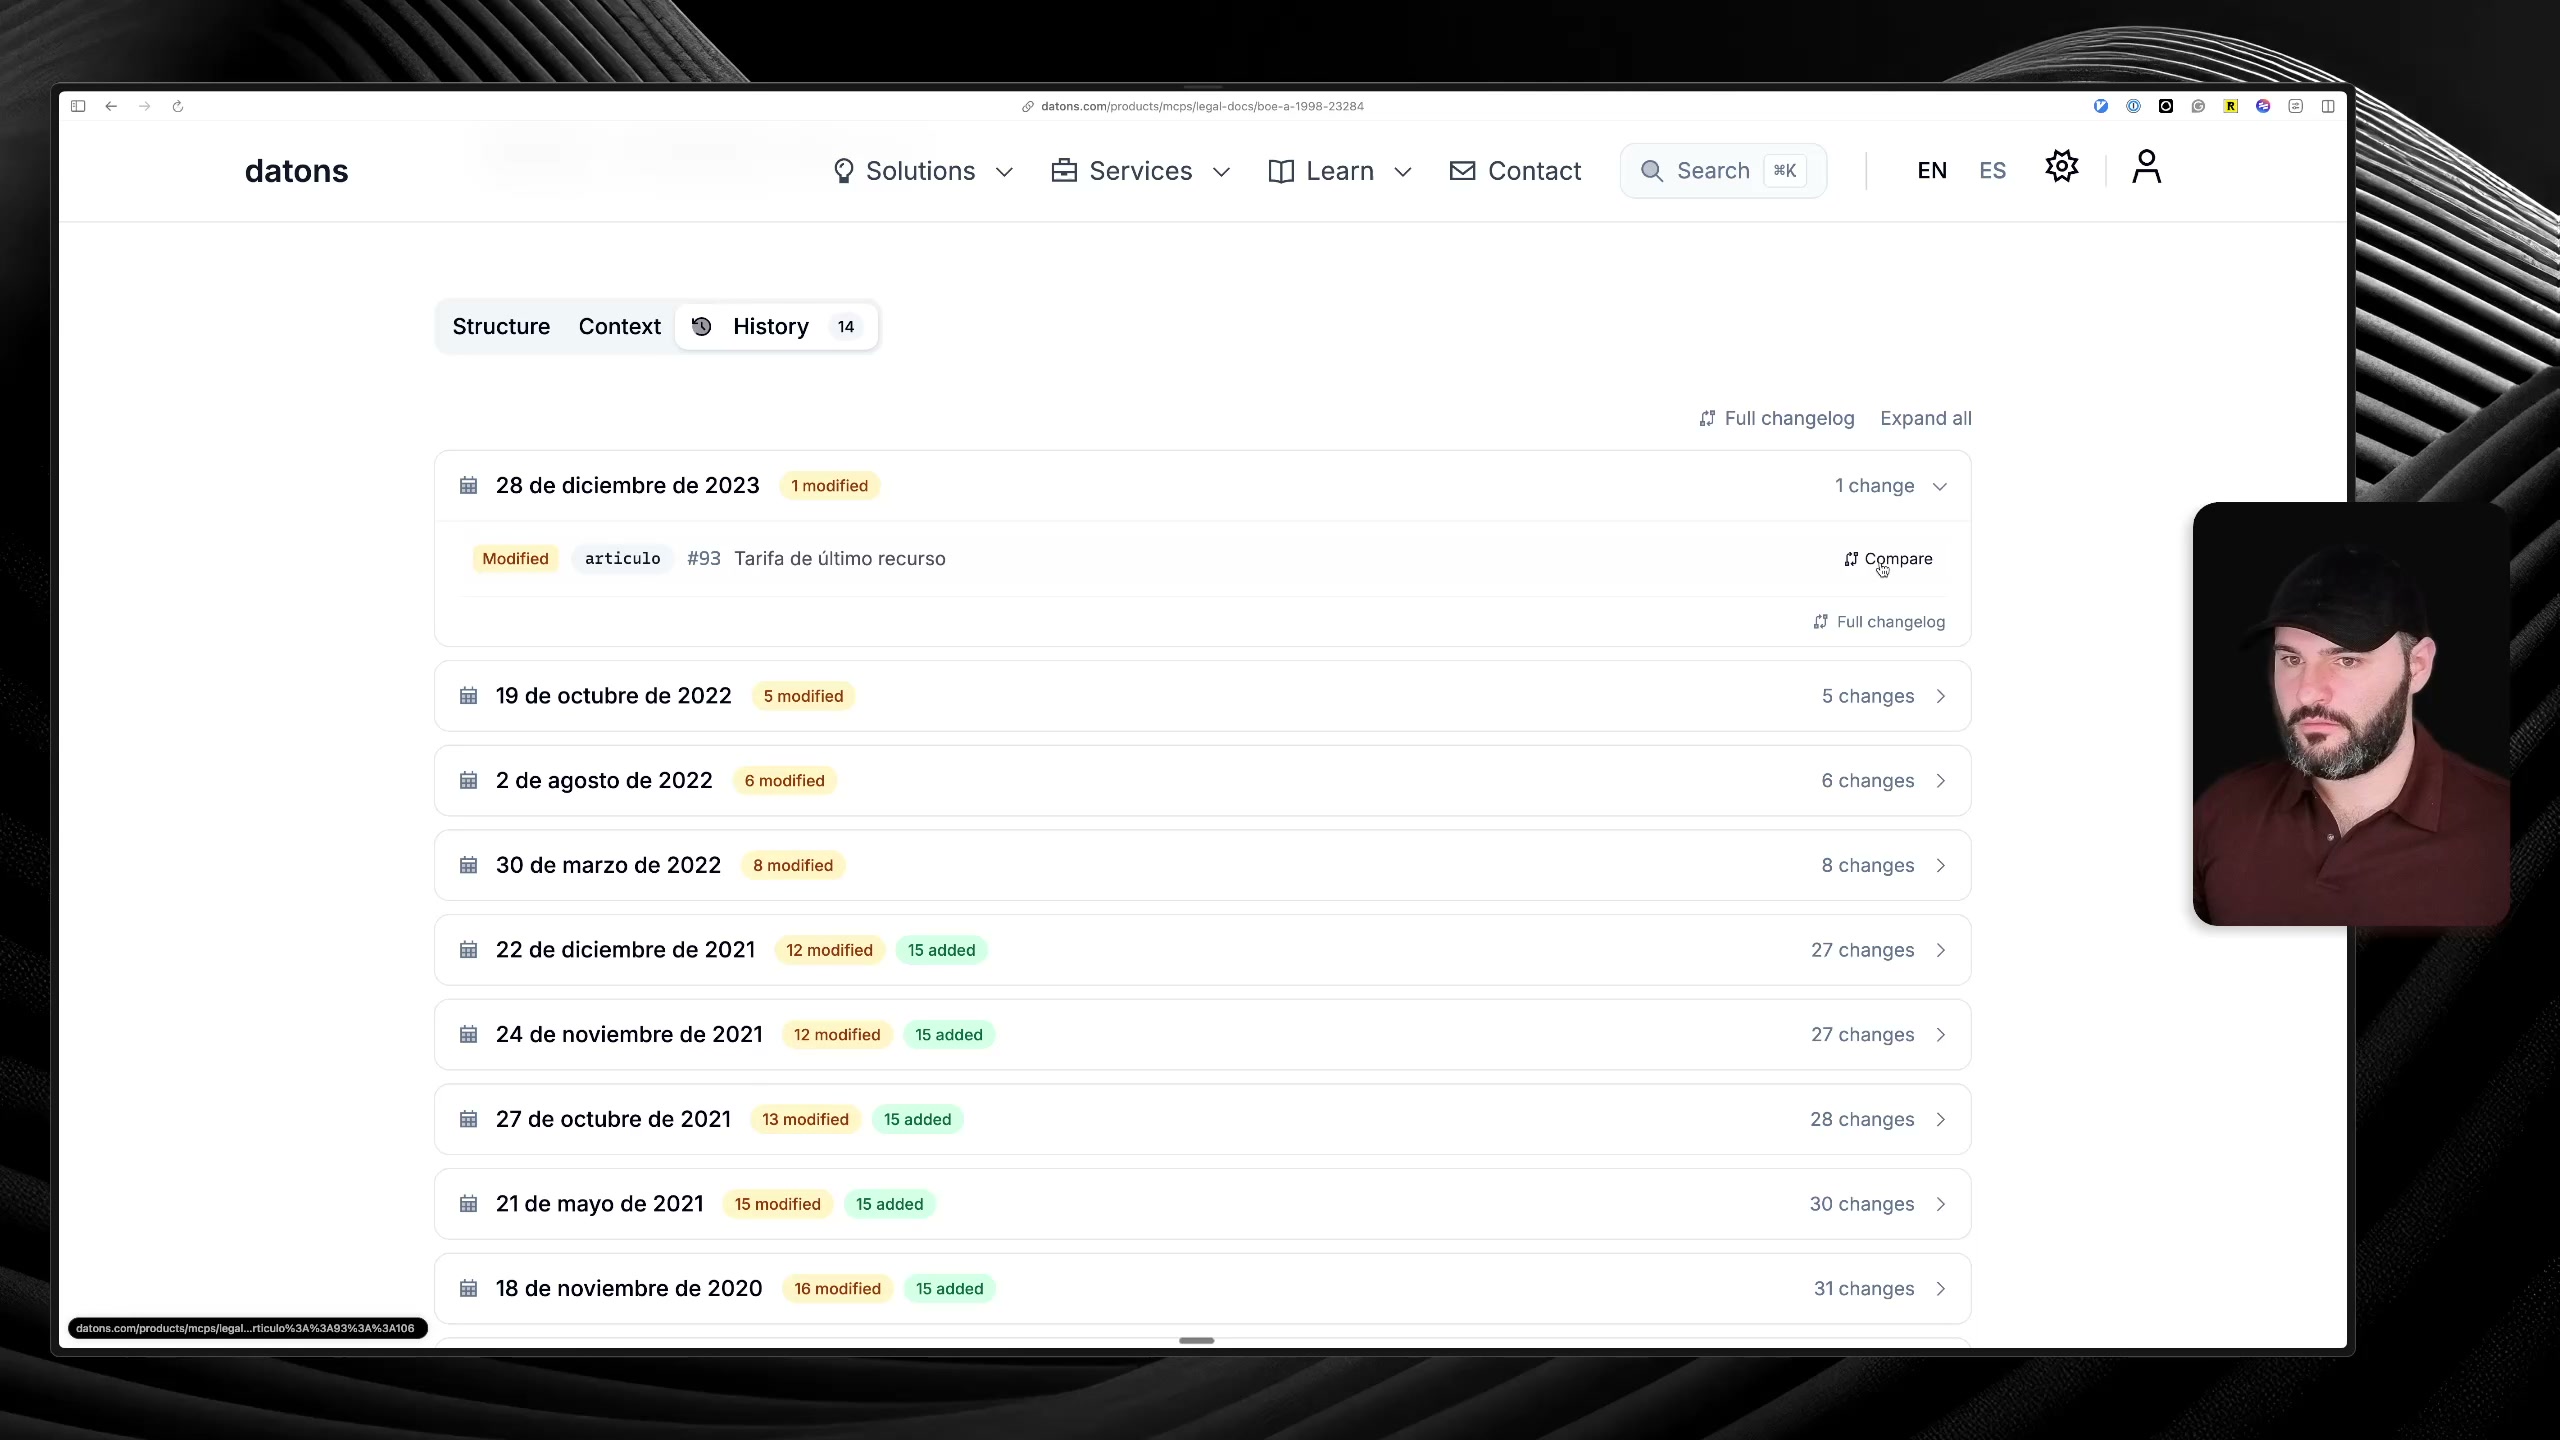Collapse the 28 de diciembre de 2023 entry
This screenshot has width=2560, height=1440.
coord(1939,487)
